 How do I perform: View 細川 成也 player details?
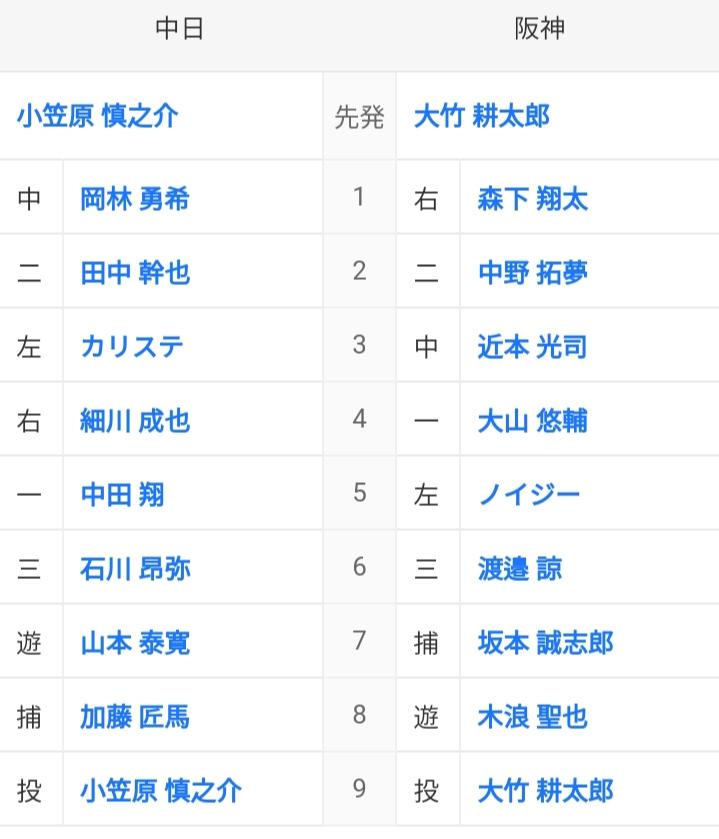point(135,421)
